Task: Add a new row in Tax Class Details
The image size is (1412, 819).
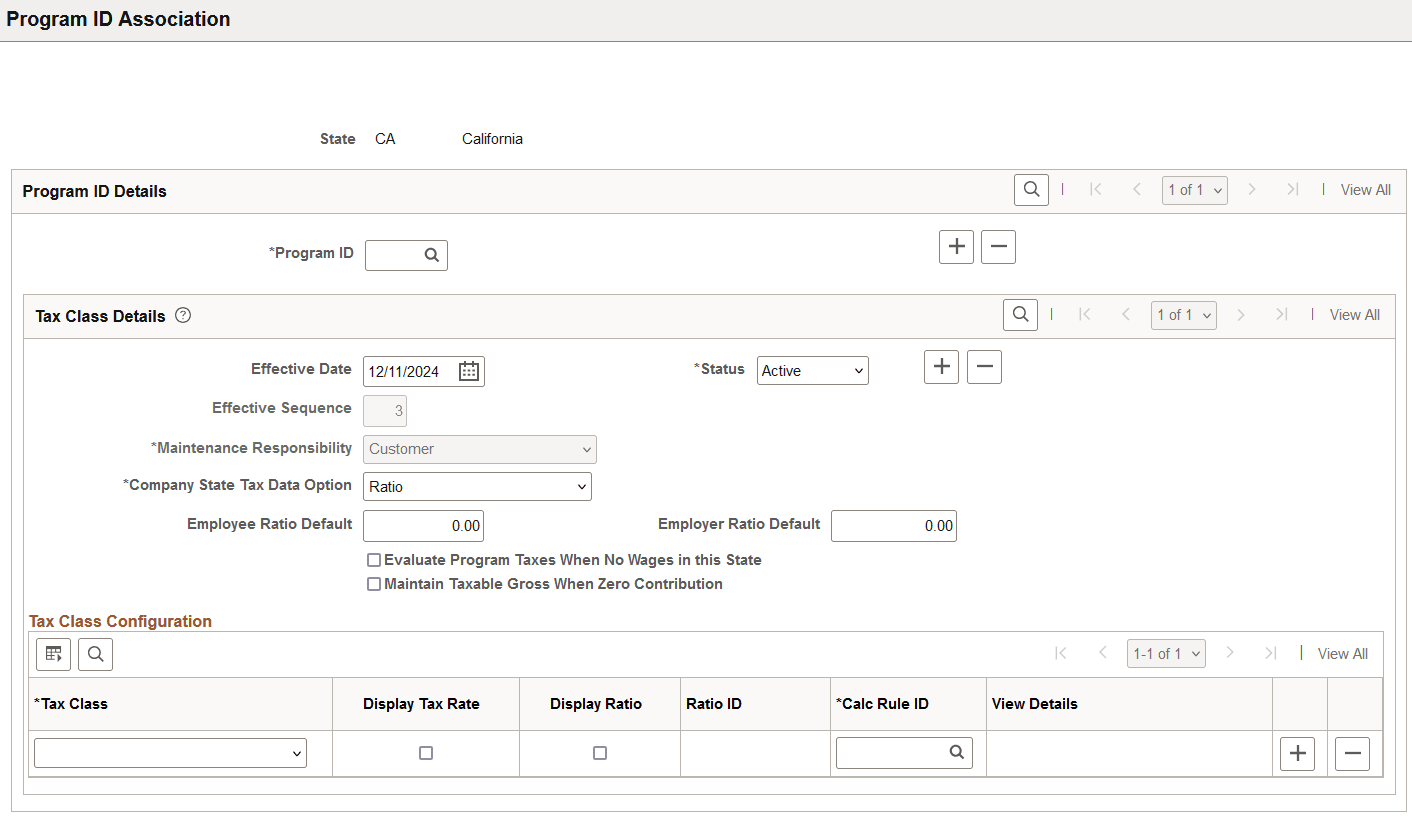Action: pyautogui.click(x=940, y=366)
